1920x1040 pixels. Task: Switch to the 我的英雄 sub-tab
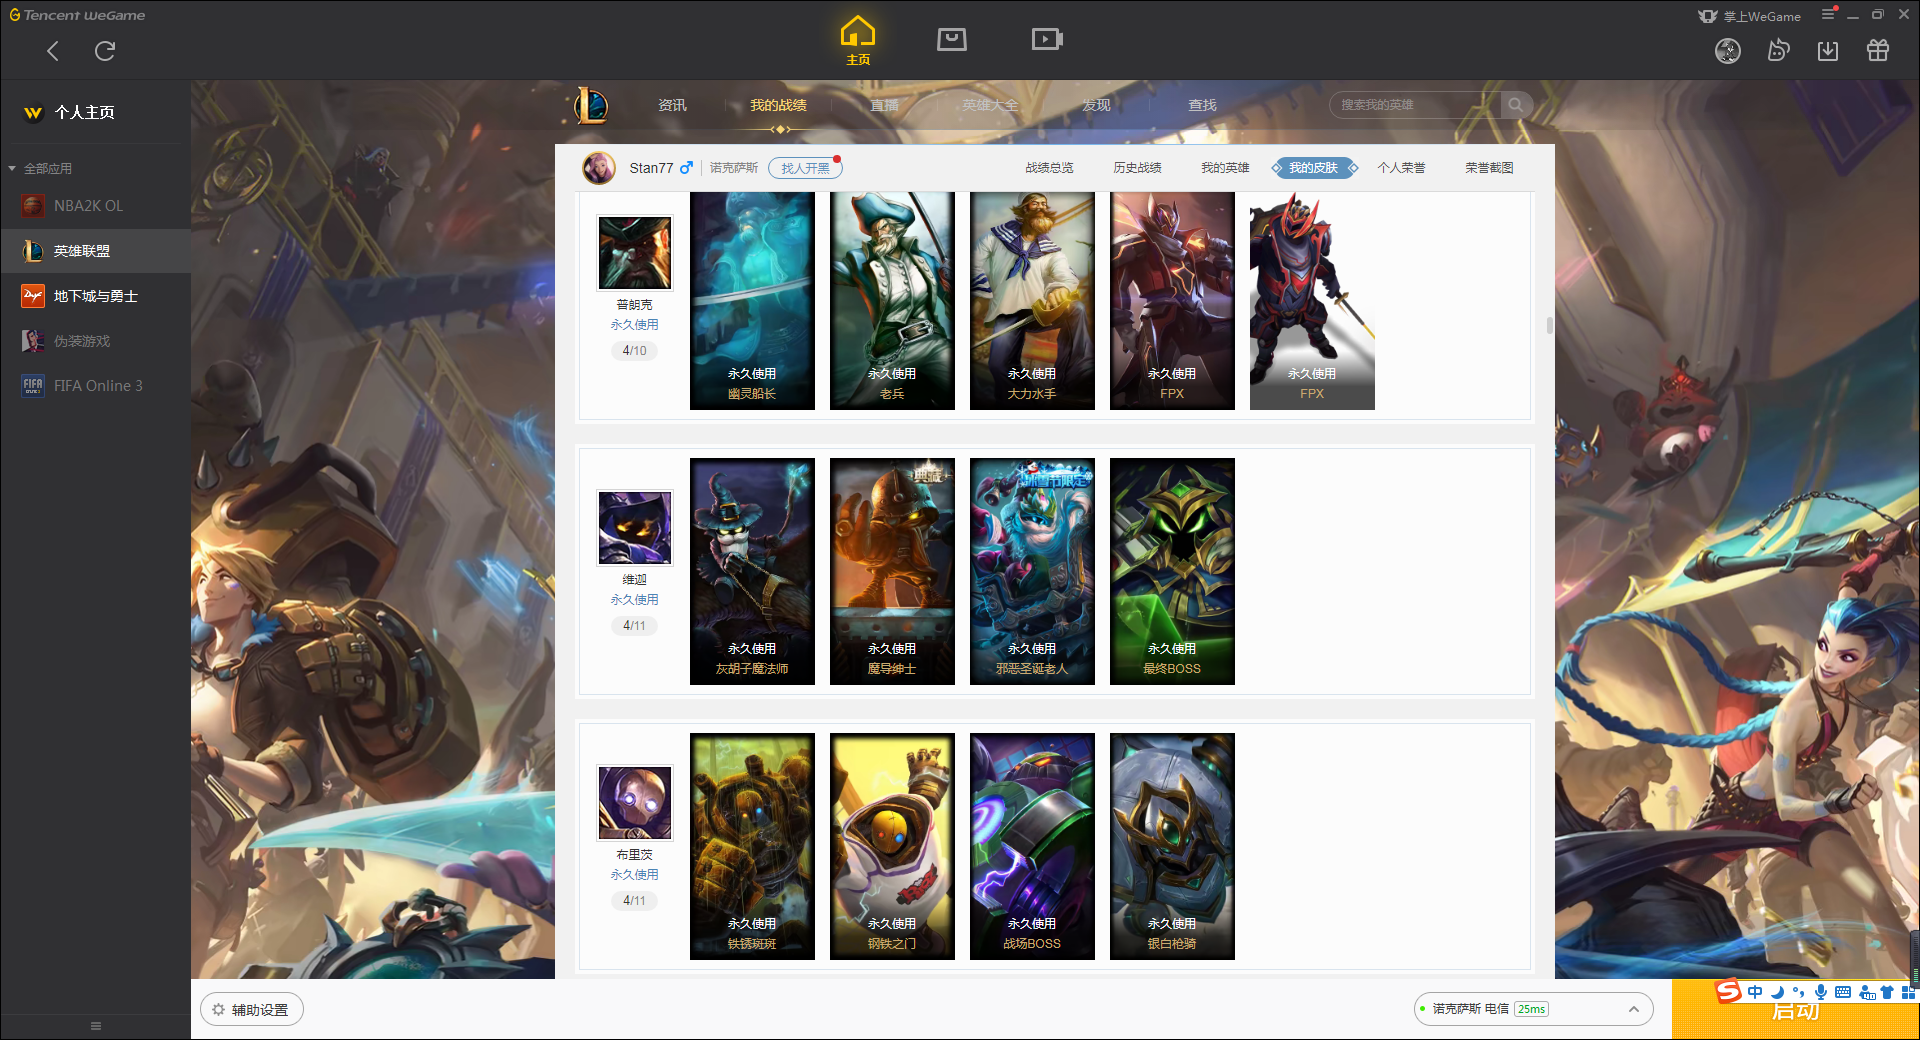[x=1225, y=168]
